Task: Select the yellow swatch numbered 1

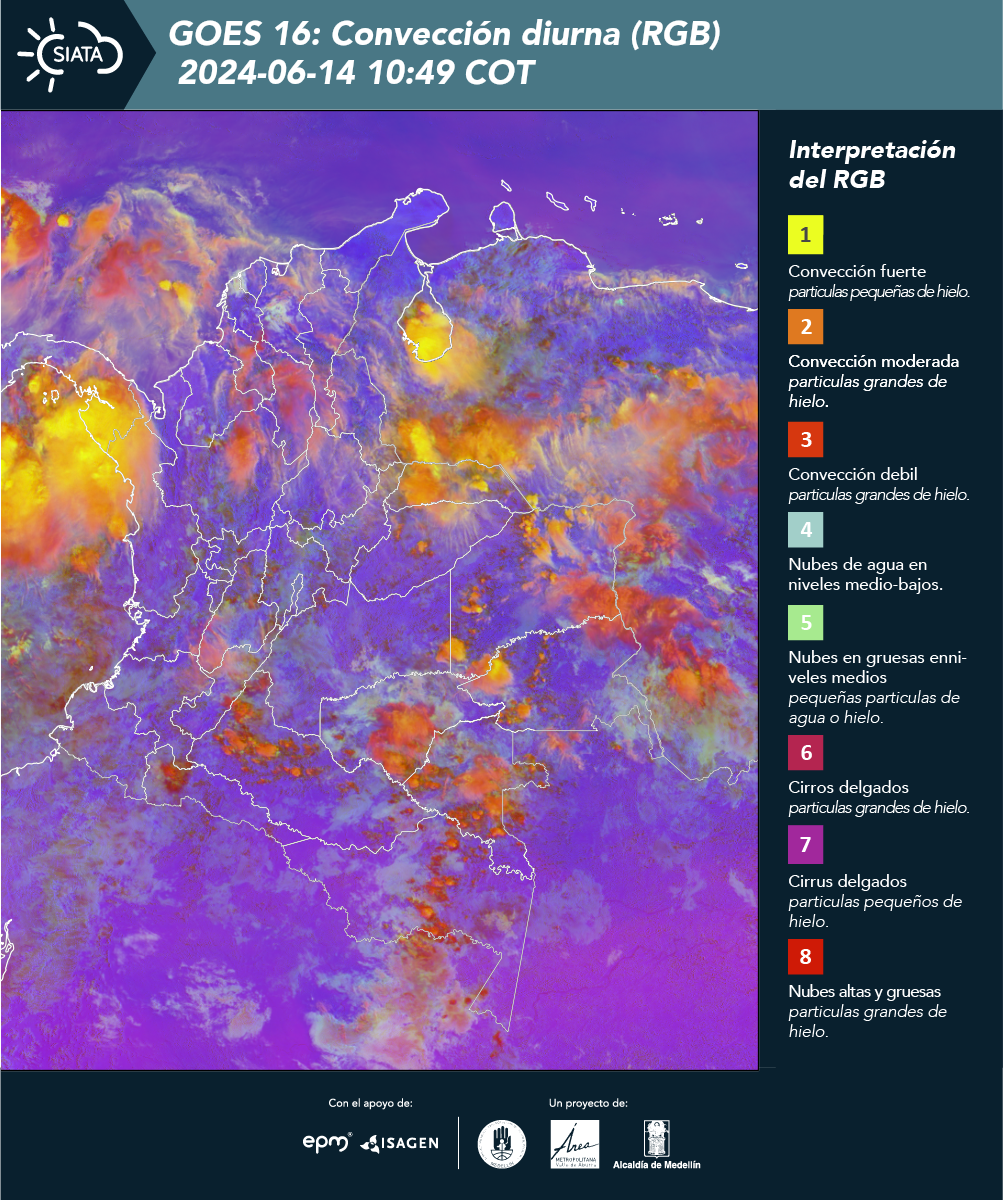Action: pos(805,235)
